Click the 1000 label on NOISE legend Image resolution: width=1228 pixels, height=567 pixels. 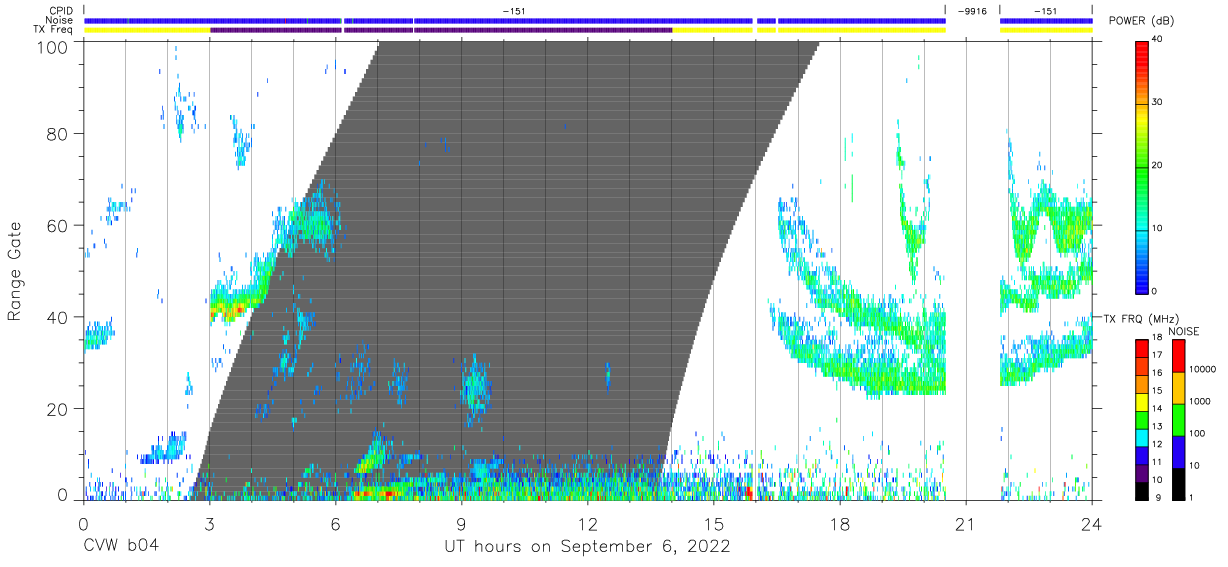point(1199,402)
